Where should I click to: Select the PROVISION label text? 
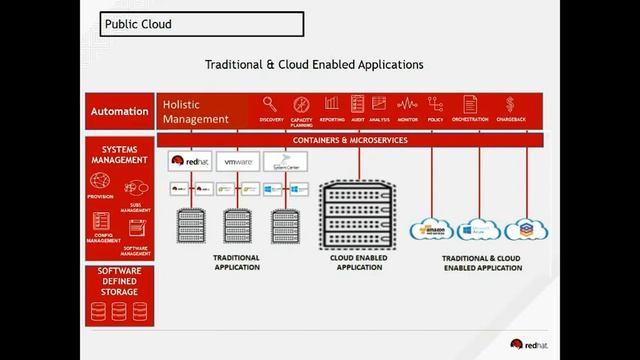click(x=100, y=197)
